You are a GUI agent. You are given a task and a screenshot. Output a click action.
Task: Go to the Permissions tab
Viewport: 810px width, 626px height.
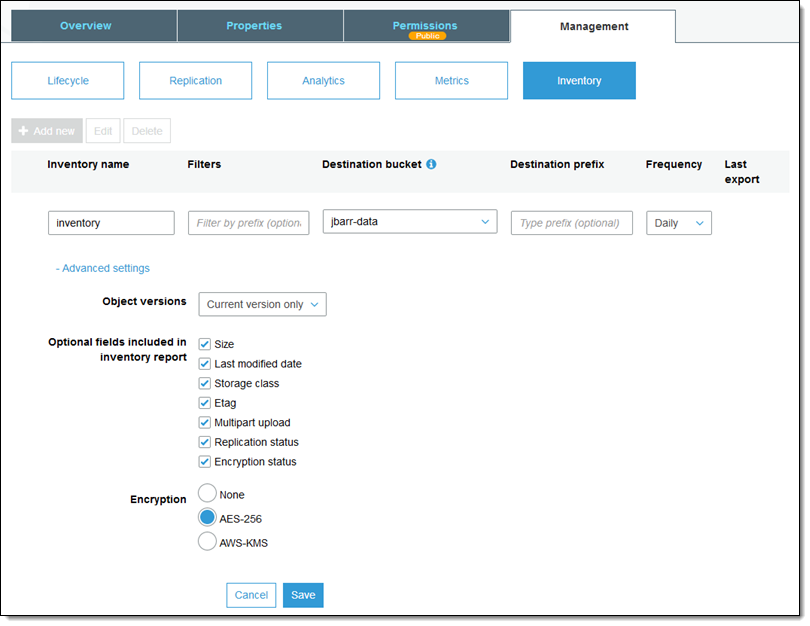click(x=425, y=26)
